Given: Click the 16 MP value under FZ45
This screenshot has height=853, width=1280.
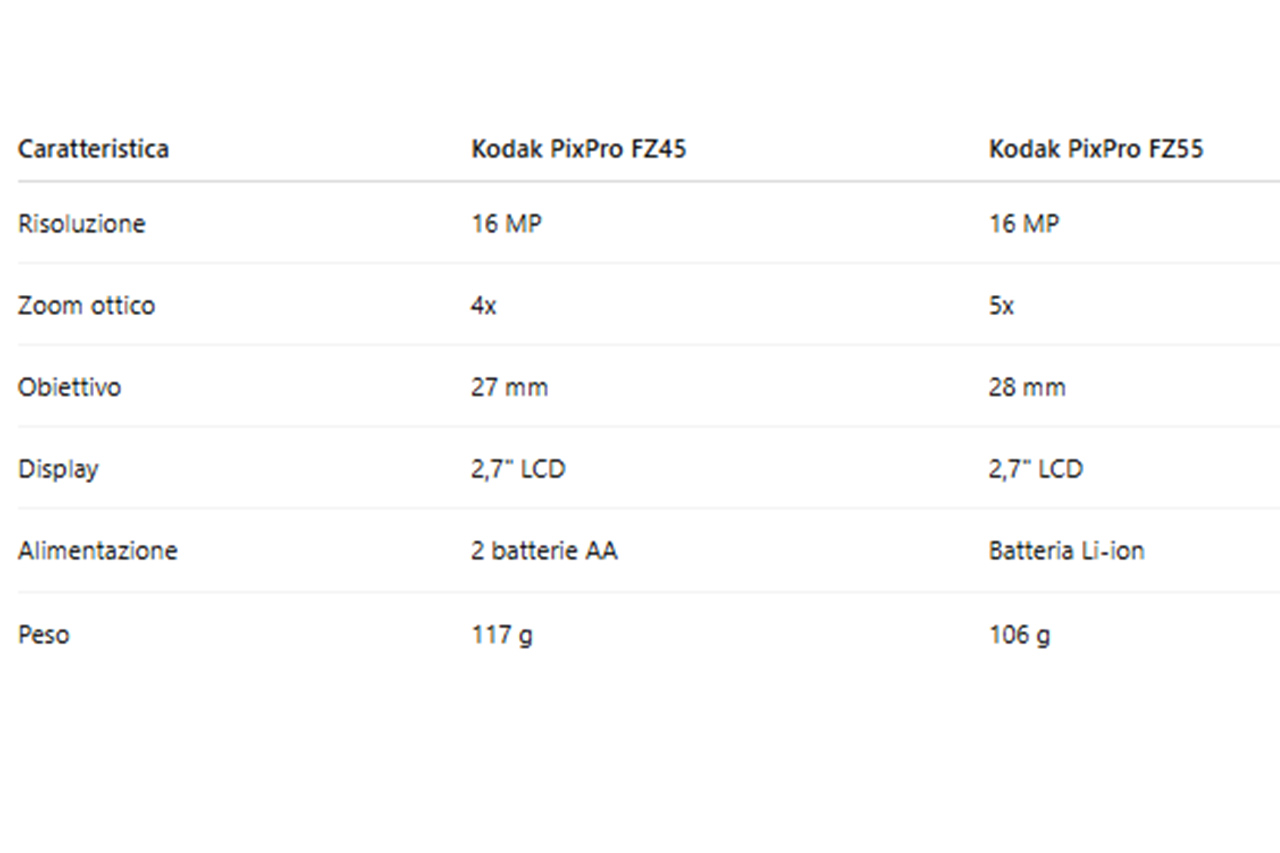Looking at the screenshot, I should coord(506,224).
